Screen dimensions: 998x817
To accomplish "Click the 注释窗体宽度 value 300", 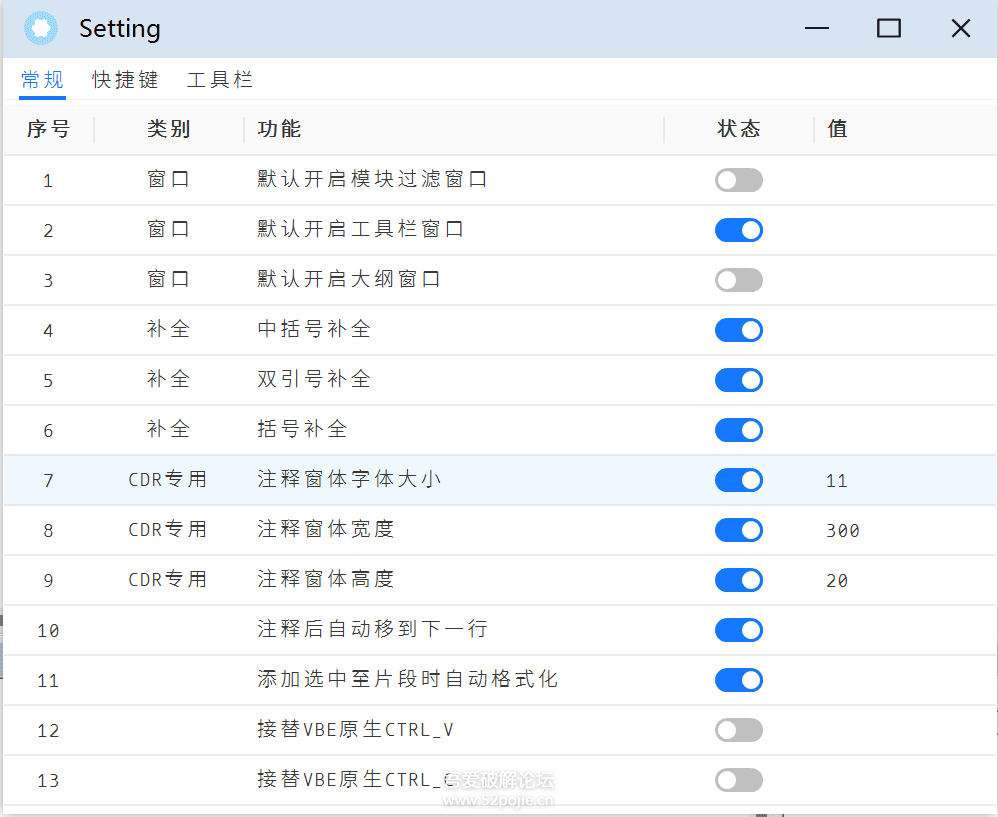I will (843, 530).
